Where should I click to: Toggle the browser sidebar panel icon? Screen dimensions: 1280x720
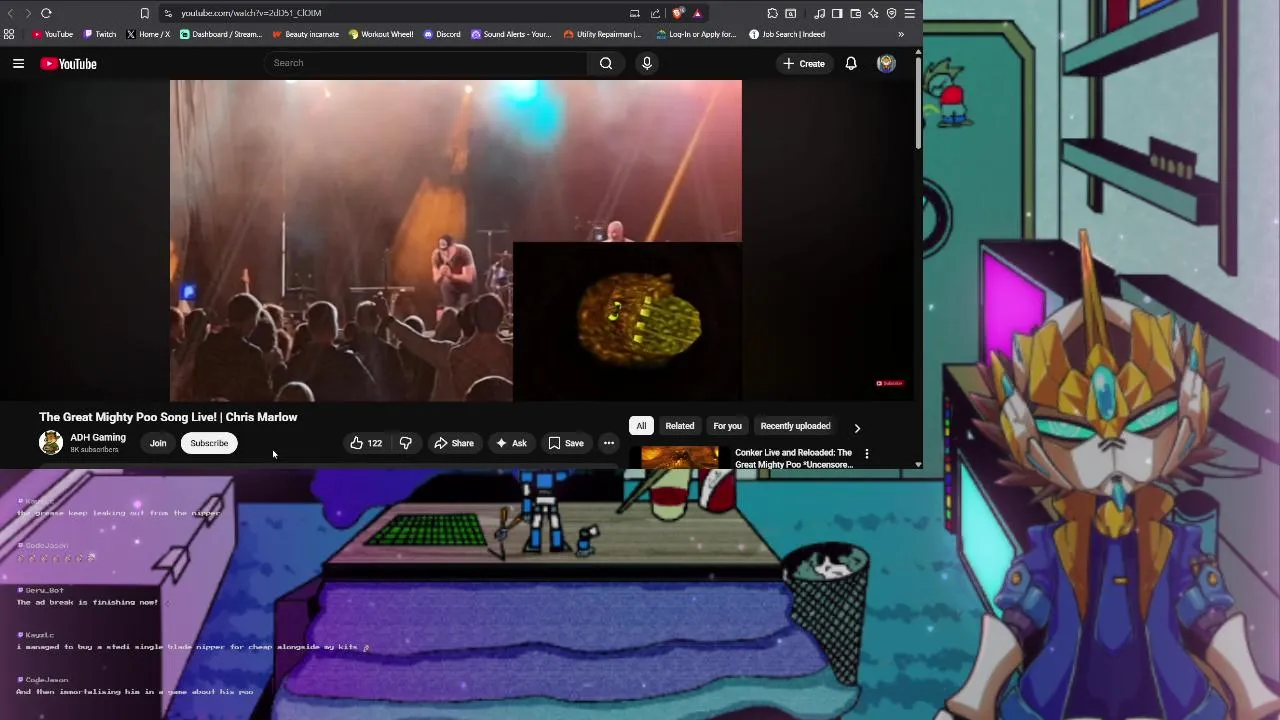(837, 13)
